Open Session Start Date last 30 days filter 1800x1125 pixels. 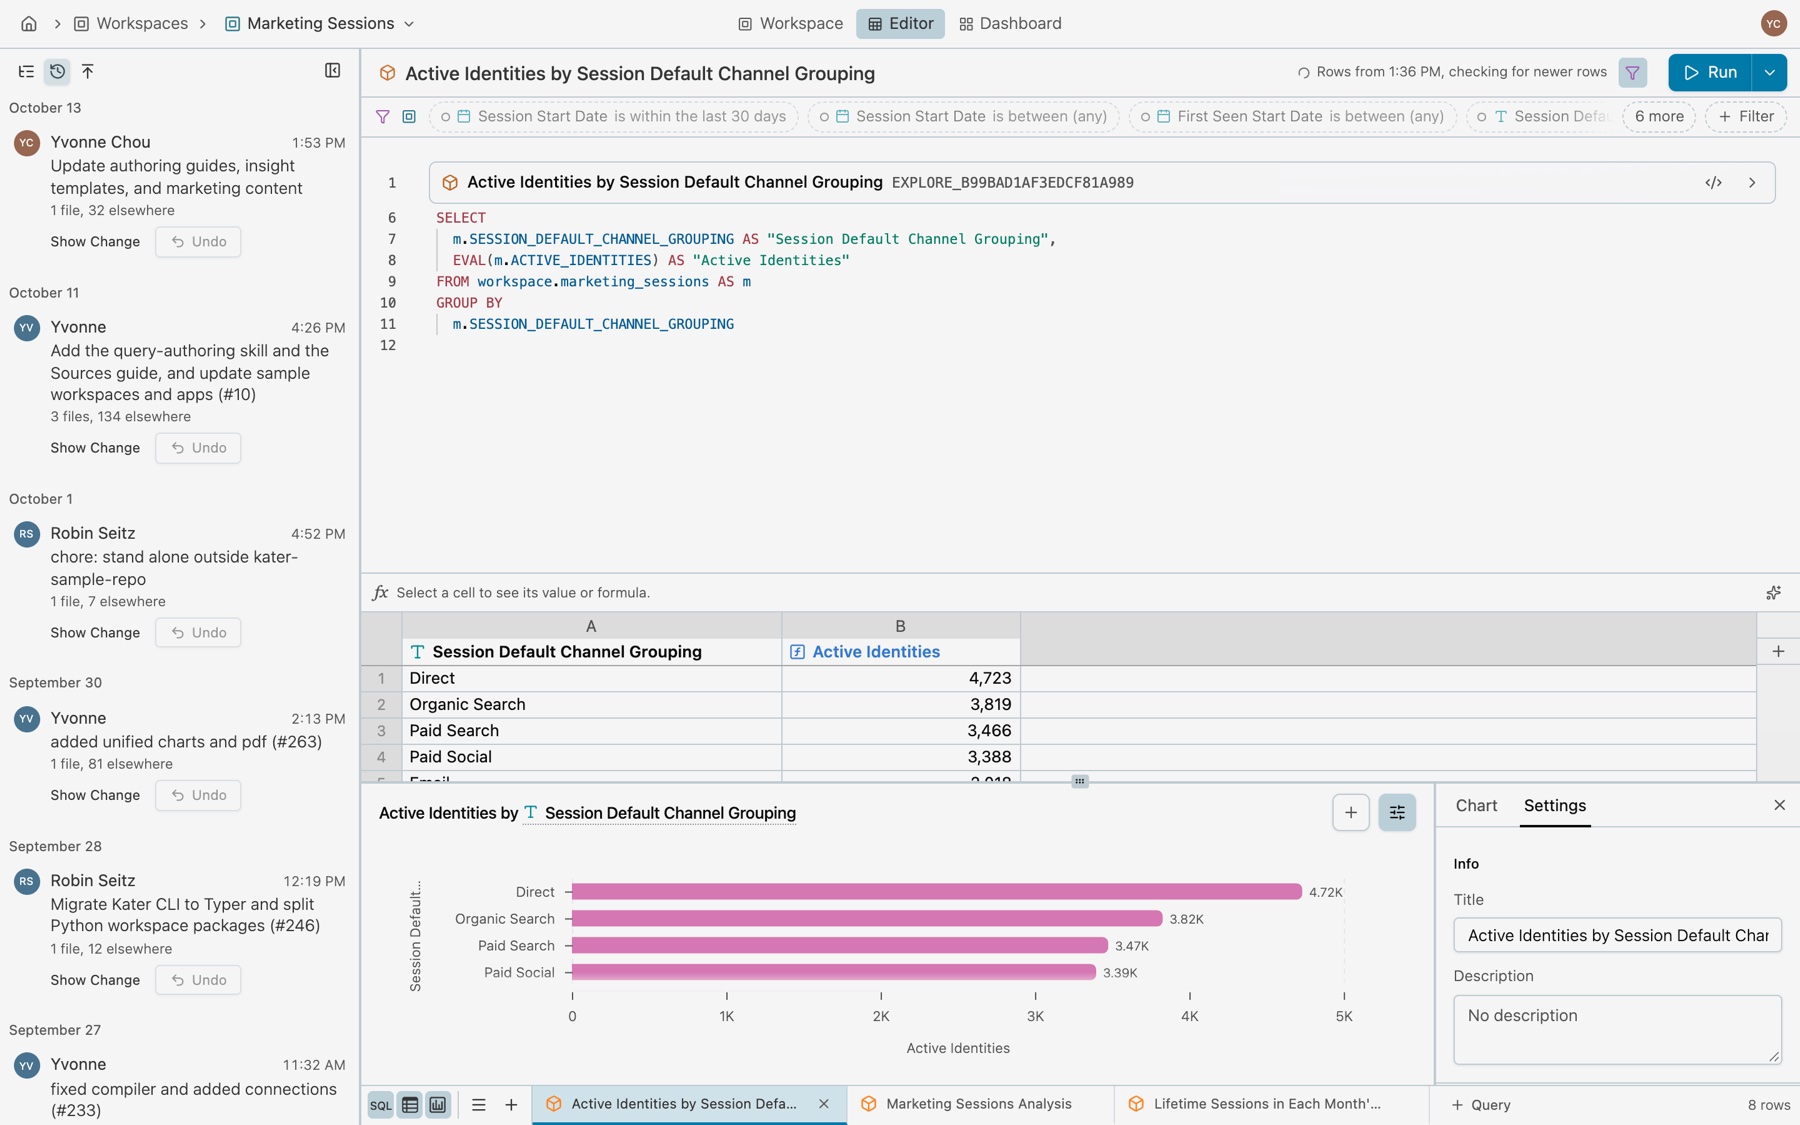click(614, 116)
